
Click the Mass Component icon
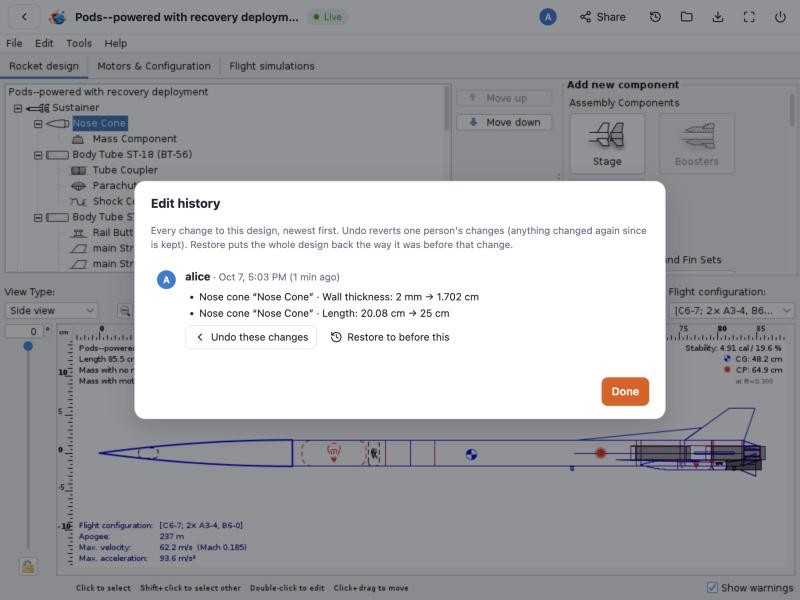coord(78,139)
